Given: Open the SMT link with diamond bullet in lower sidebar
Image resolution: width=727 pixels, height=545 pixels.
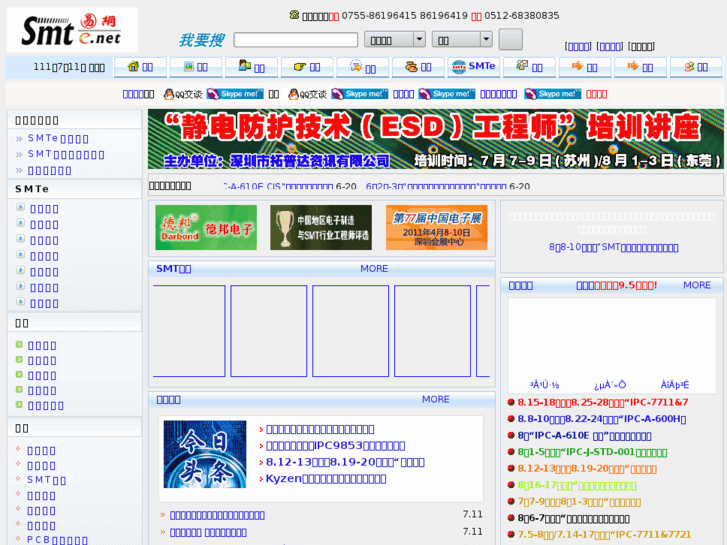Looking at the screenshot, I should [x=46, y=480].
